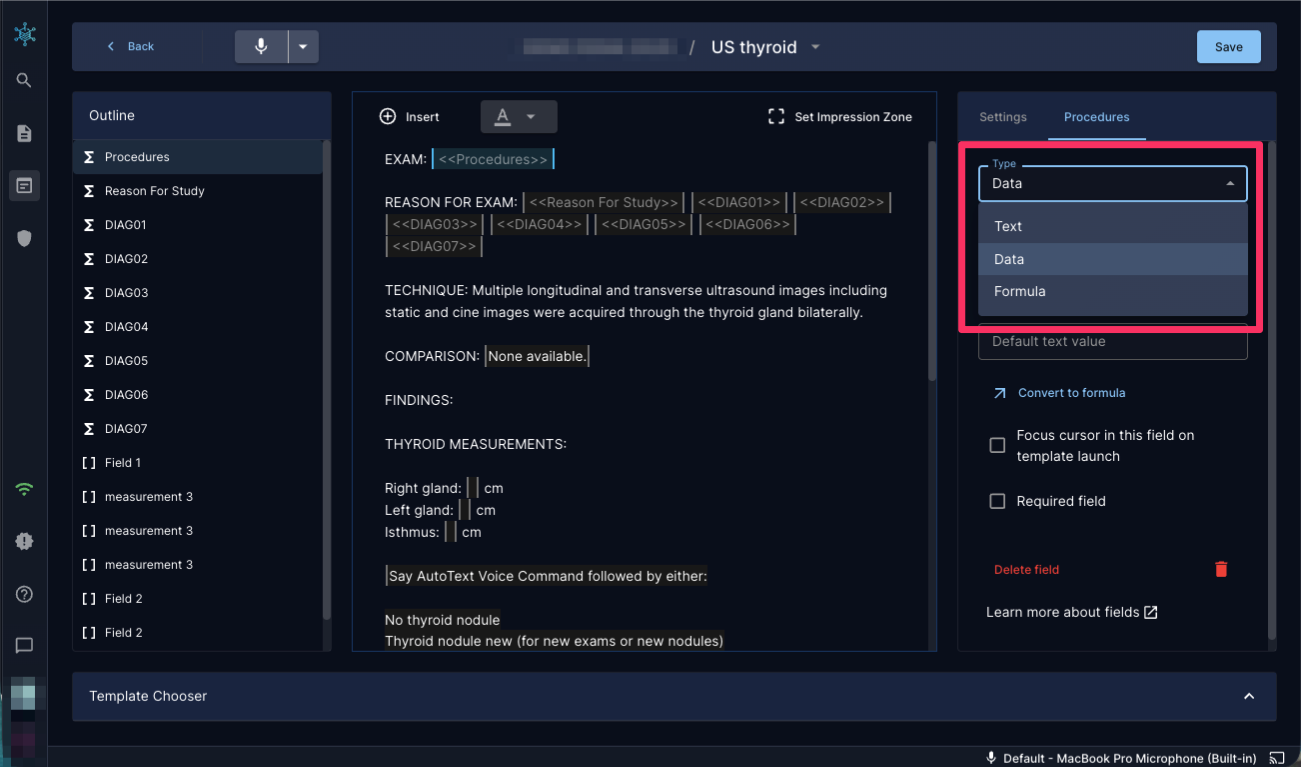Image resolution: width=1301 pixels, height=767 pixels.
Task: Enable focus cursor on template launch
Action: (x=997, y=446)
